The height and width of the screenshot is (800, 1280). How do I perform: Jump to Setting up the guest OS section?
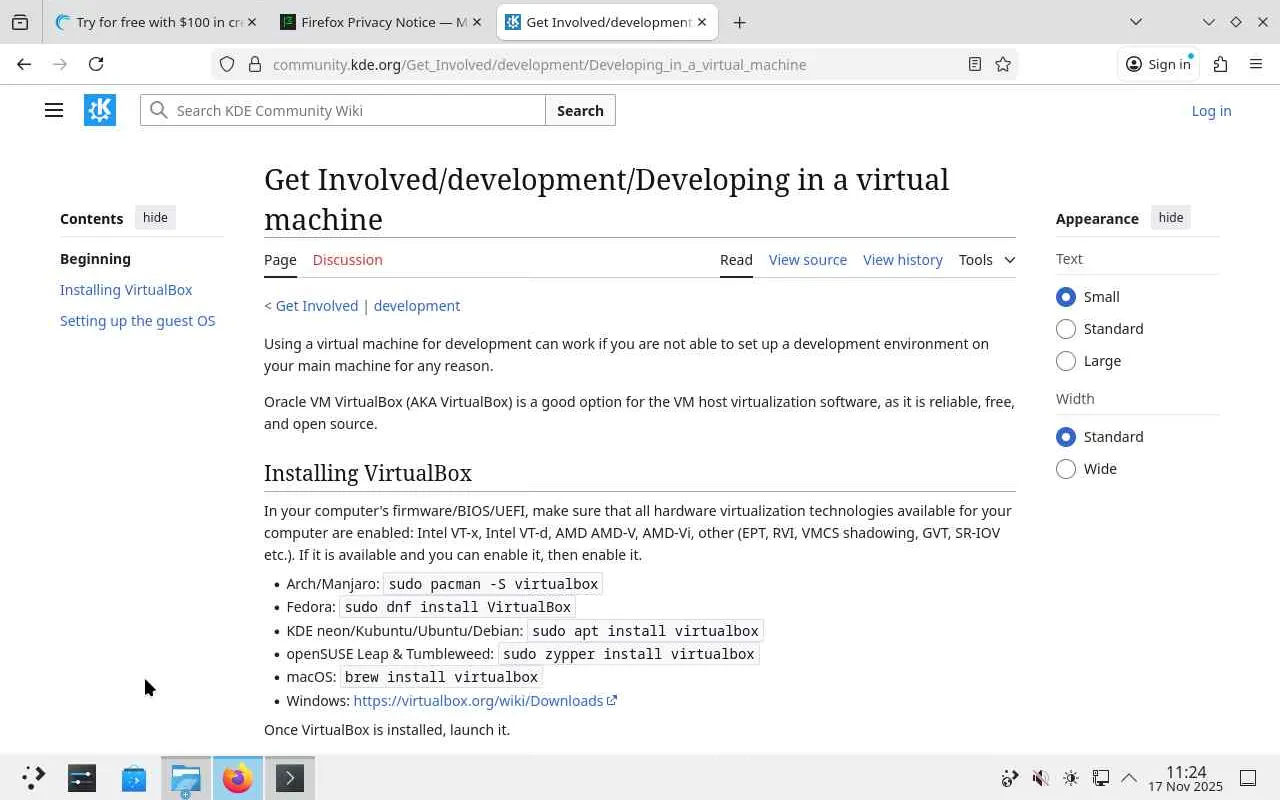pos(138,321)
